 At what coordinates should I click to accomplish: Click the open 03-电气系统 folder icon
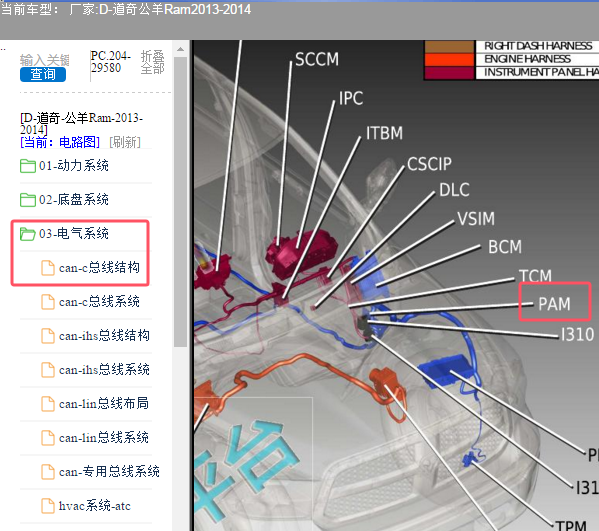[x=28, y=234]
